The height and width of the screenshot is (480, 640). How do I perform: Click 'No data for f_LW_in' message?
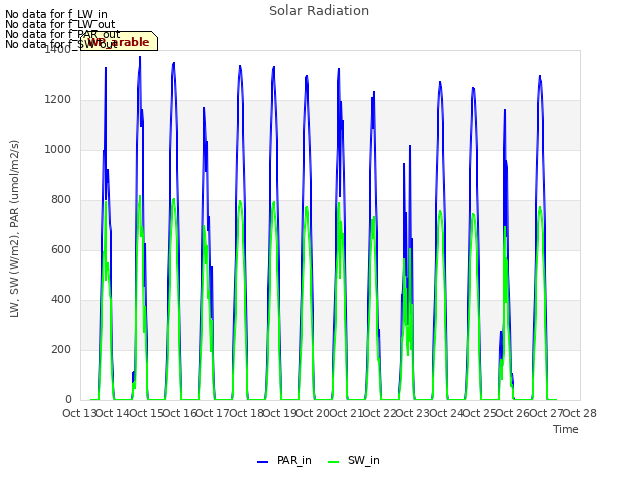click(56, 14)
